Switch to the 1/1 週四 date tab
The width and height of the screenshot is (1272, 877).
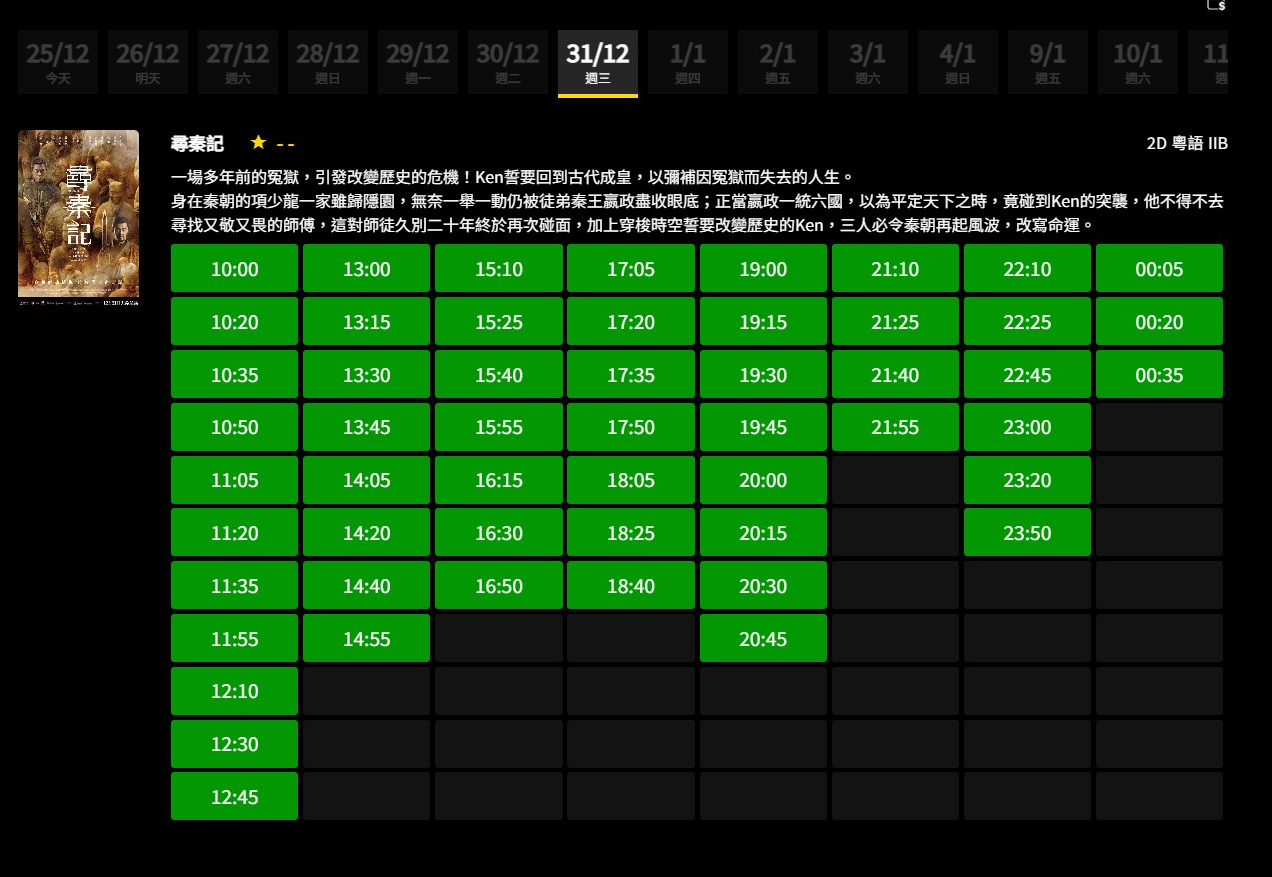688,61
